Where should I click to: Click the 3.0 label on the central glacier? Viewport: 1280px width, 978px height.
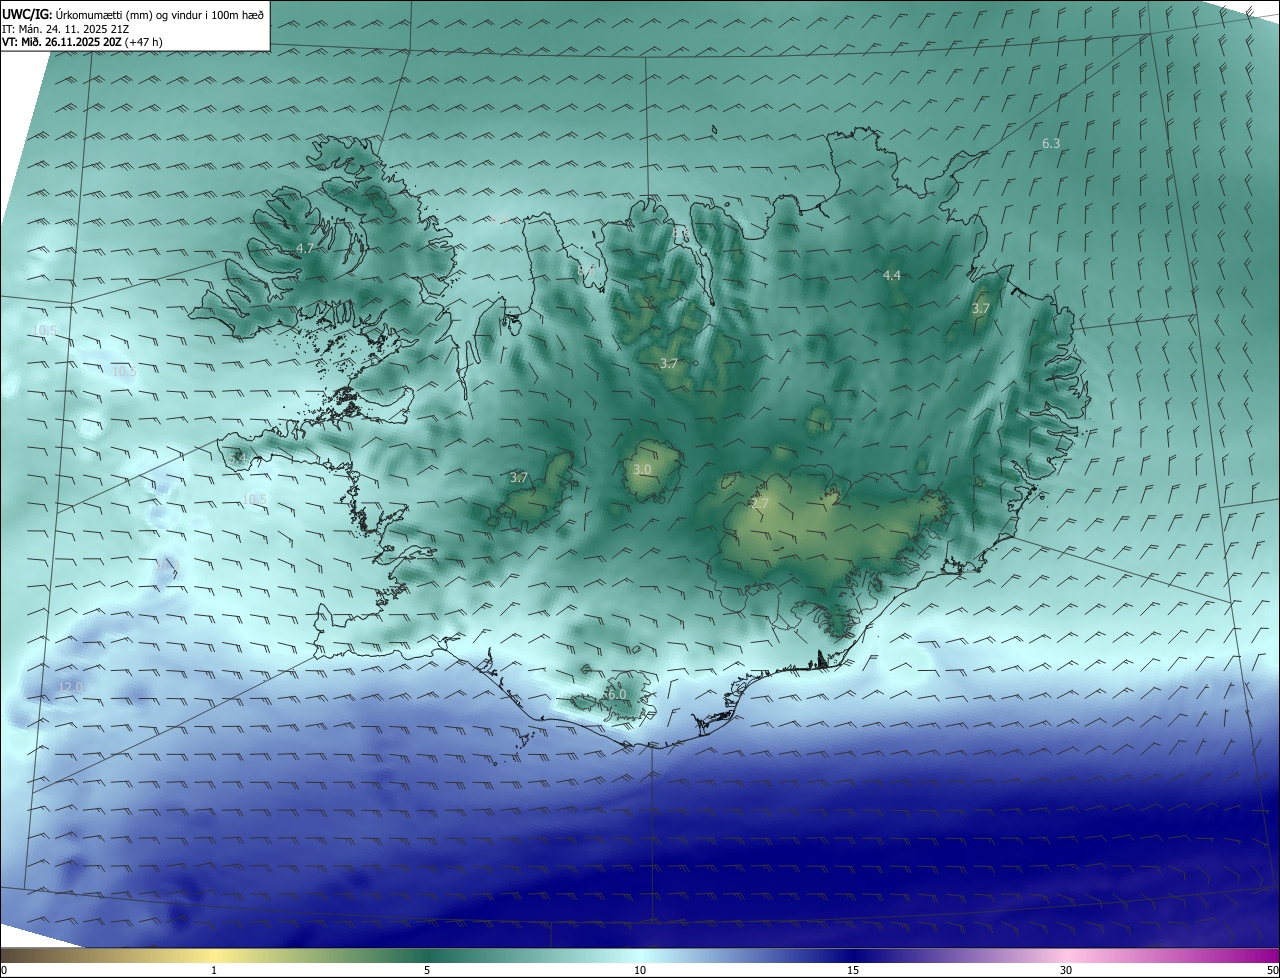pyautogui.click(x=642, y=469)
